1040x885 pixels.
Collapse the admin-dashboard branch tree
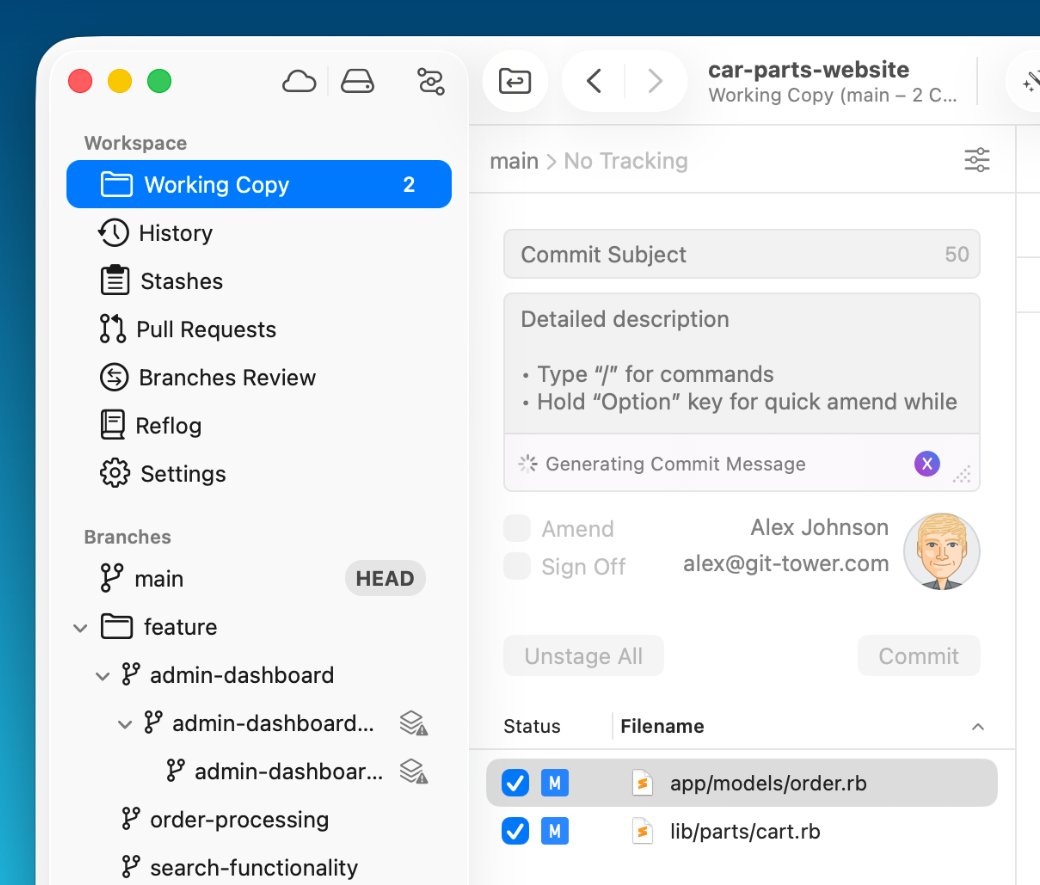pos(102,676)
